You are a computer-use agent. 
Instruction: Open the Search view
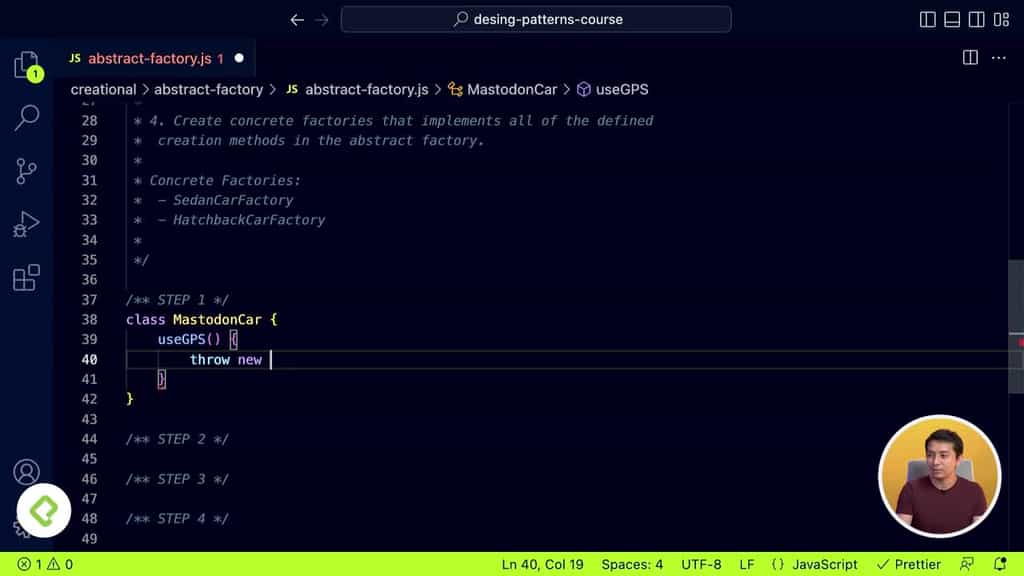[x=26, y=117]
